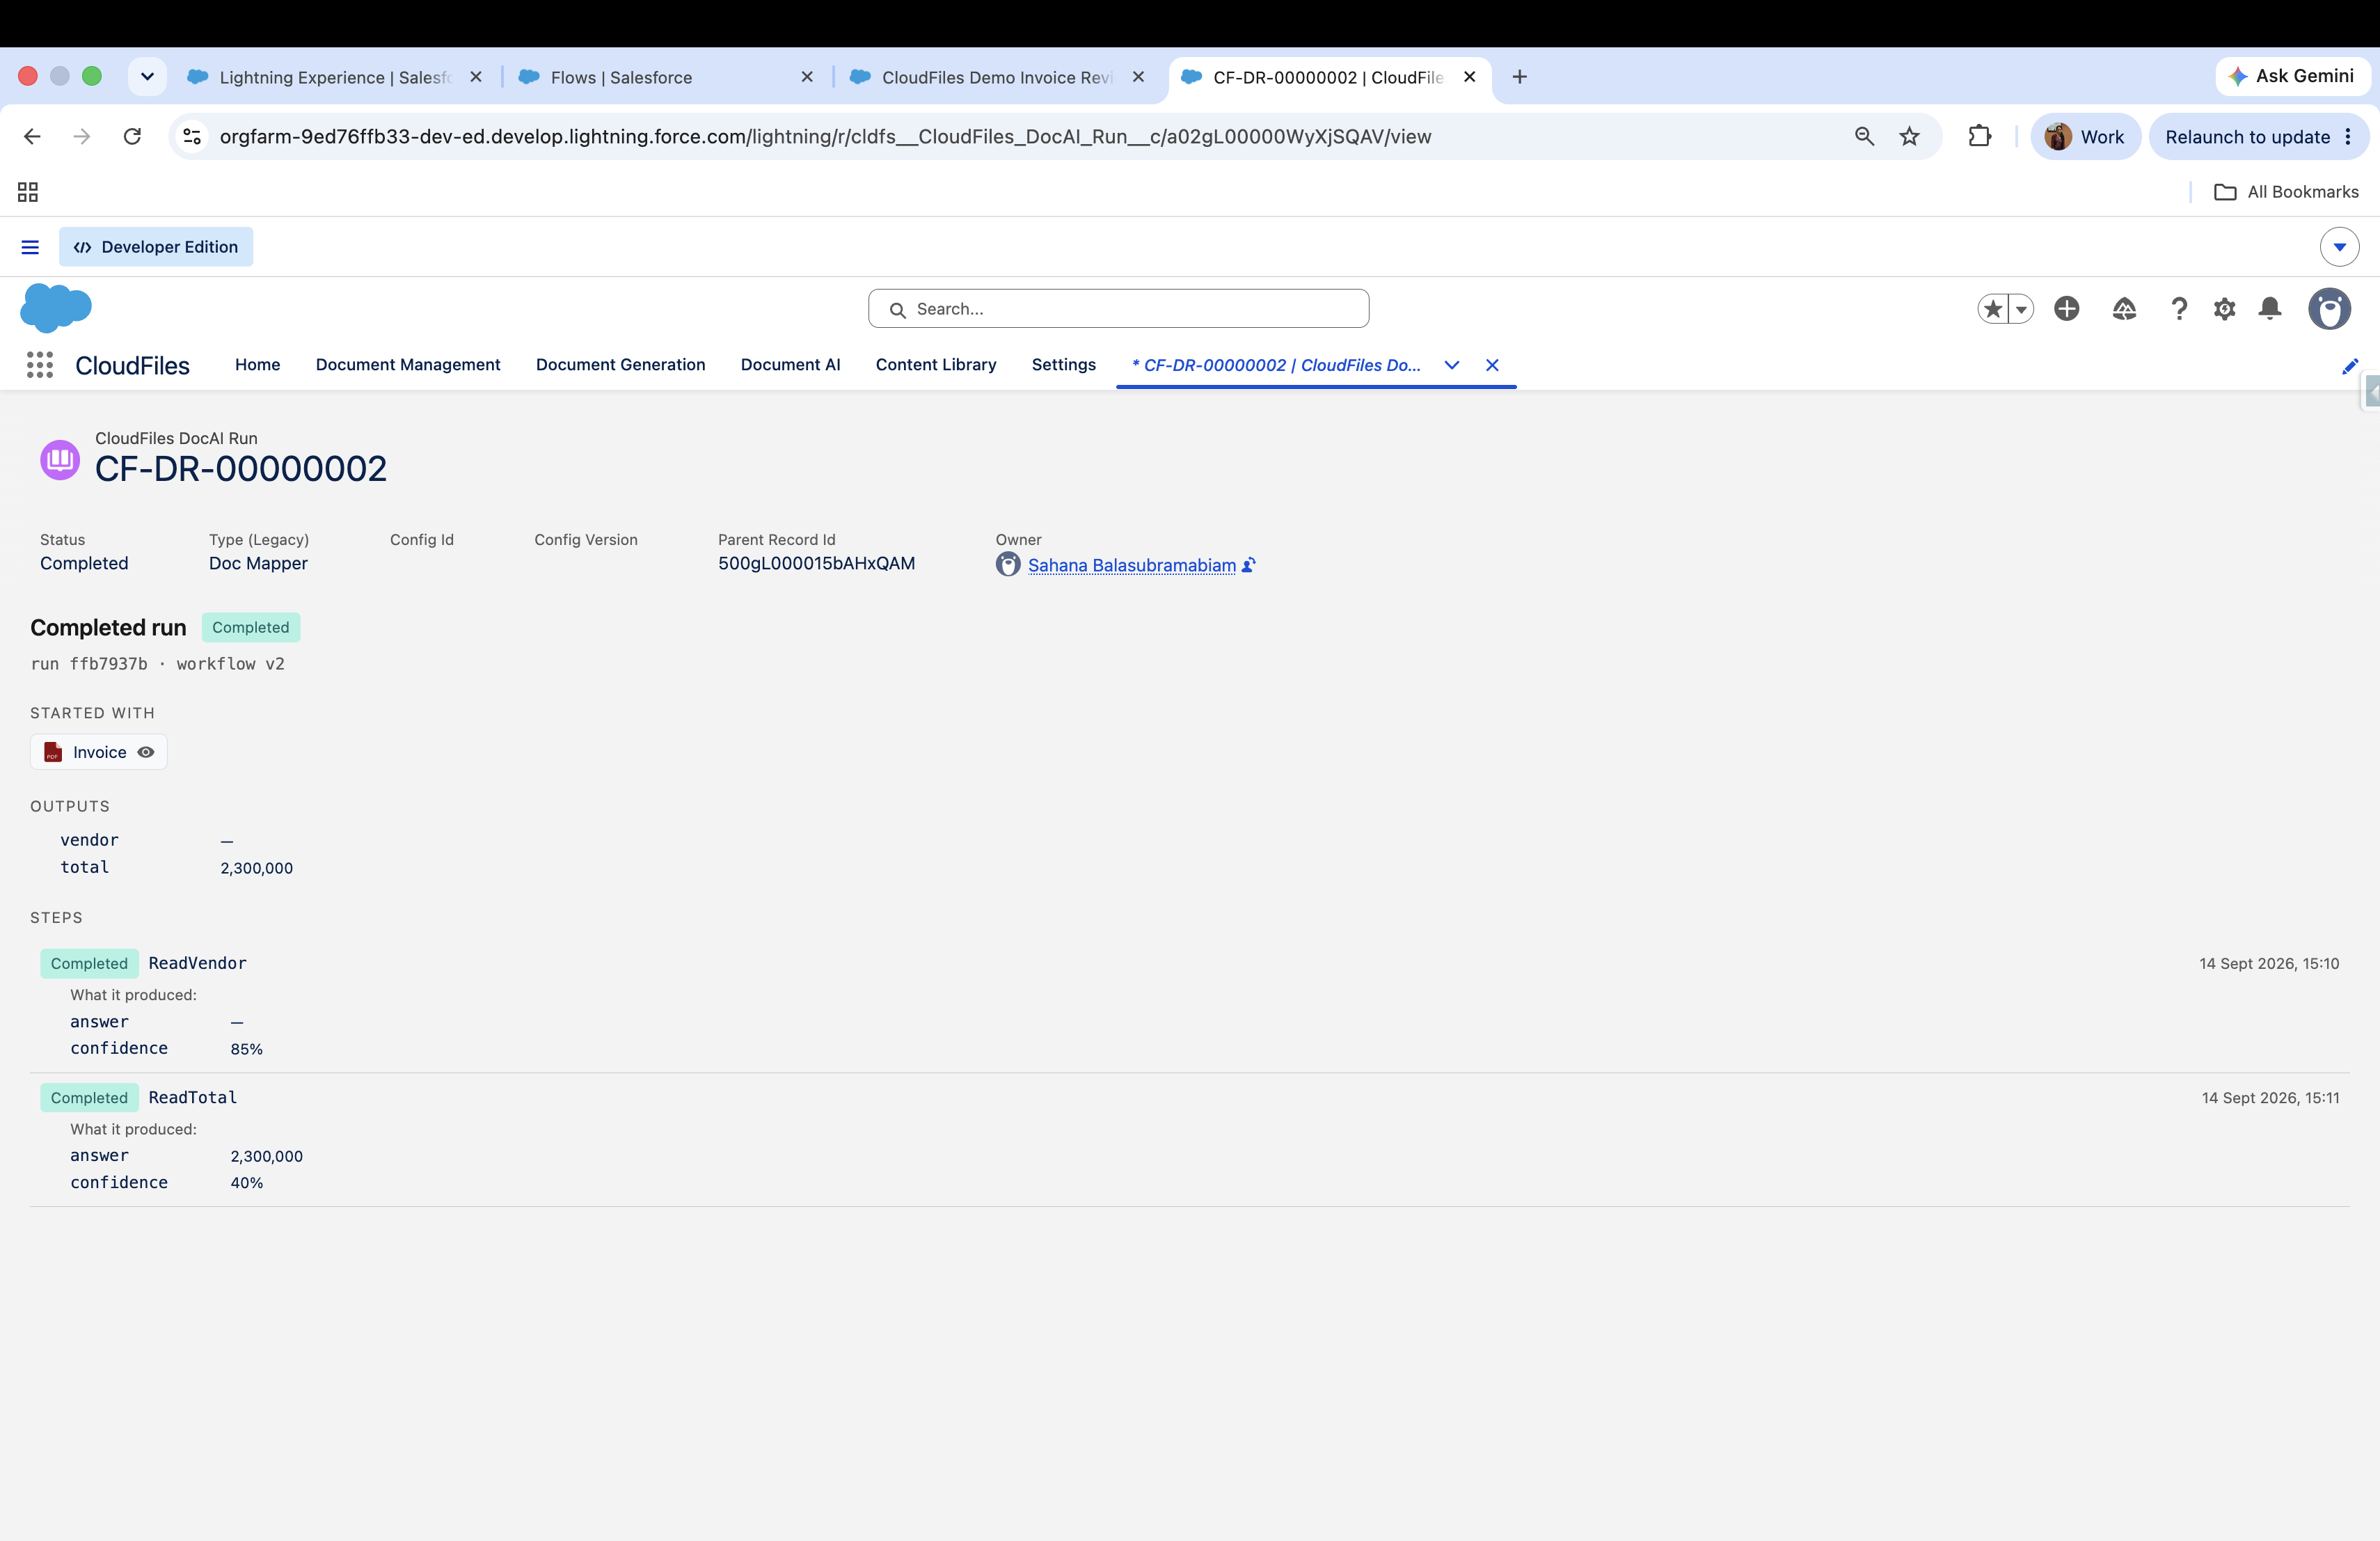The width and height of the screenshot is (2380, 1541).
Task: Open site information icon in address bar
Action: [192, 137]
